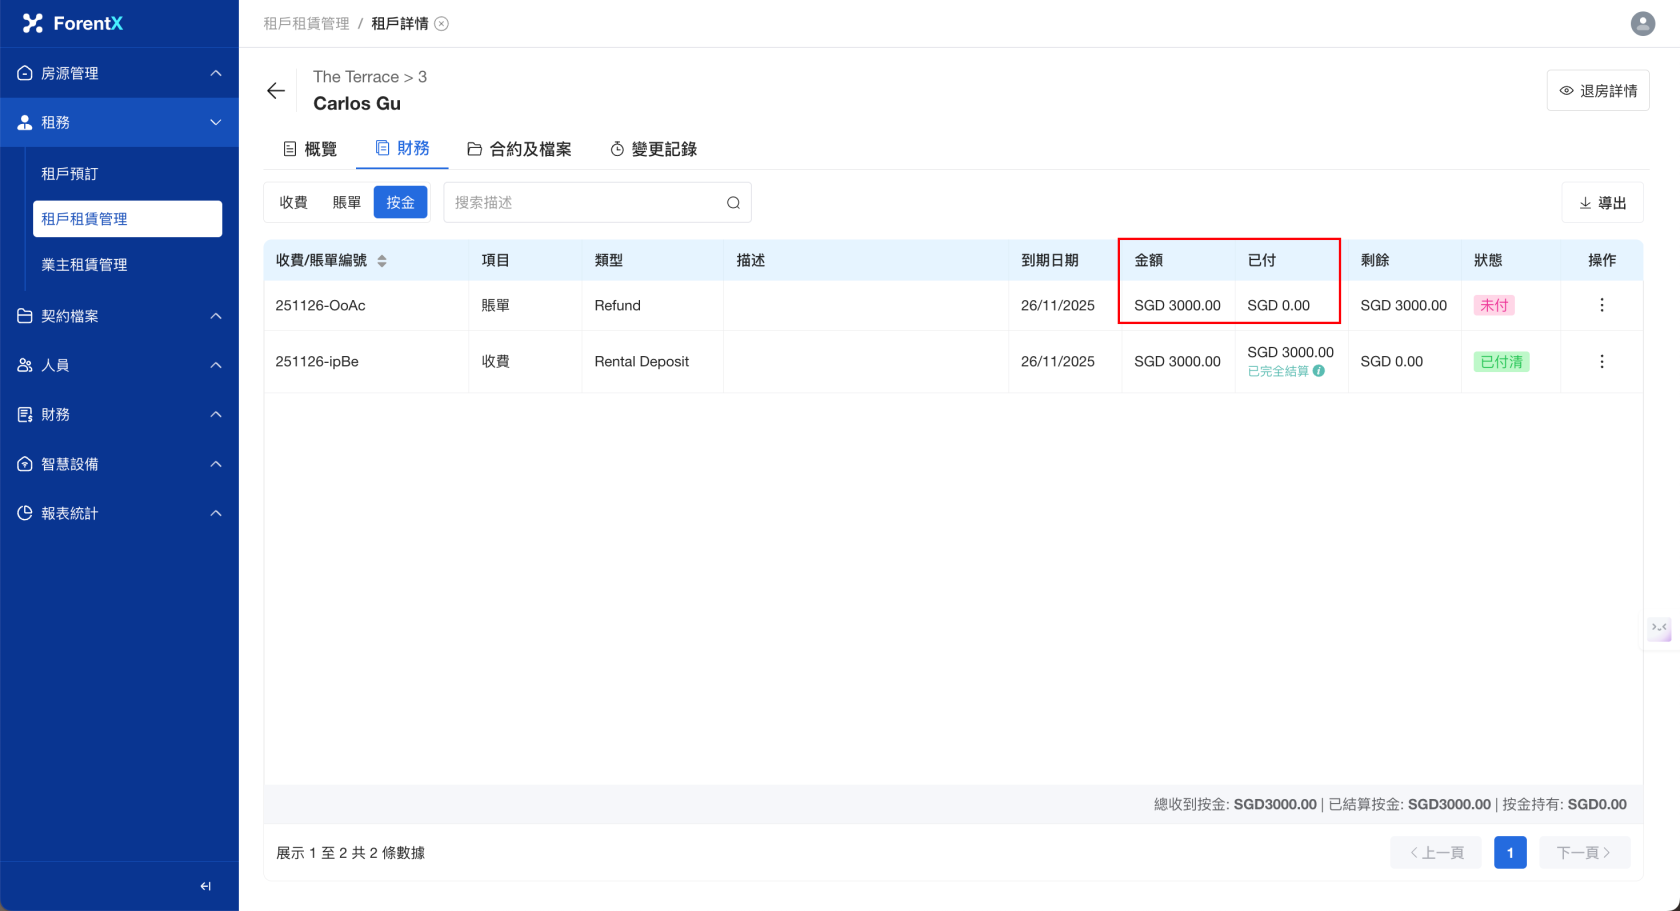This screenshot has height=911, width=1680.
Task: Open actions menu for Rental Deposit row
Action: tap(1601, 362)
